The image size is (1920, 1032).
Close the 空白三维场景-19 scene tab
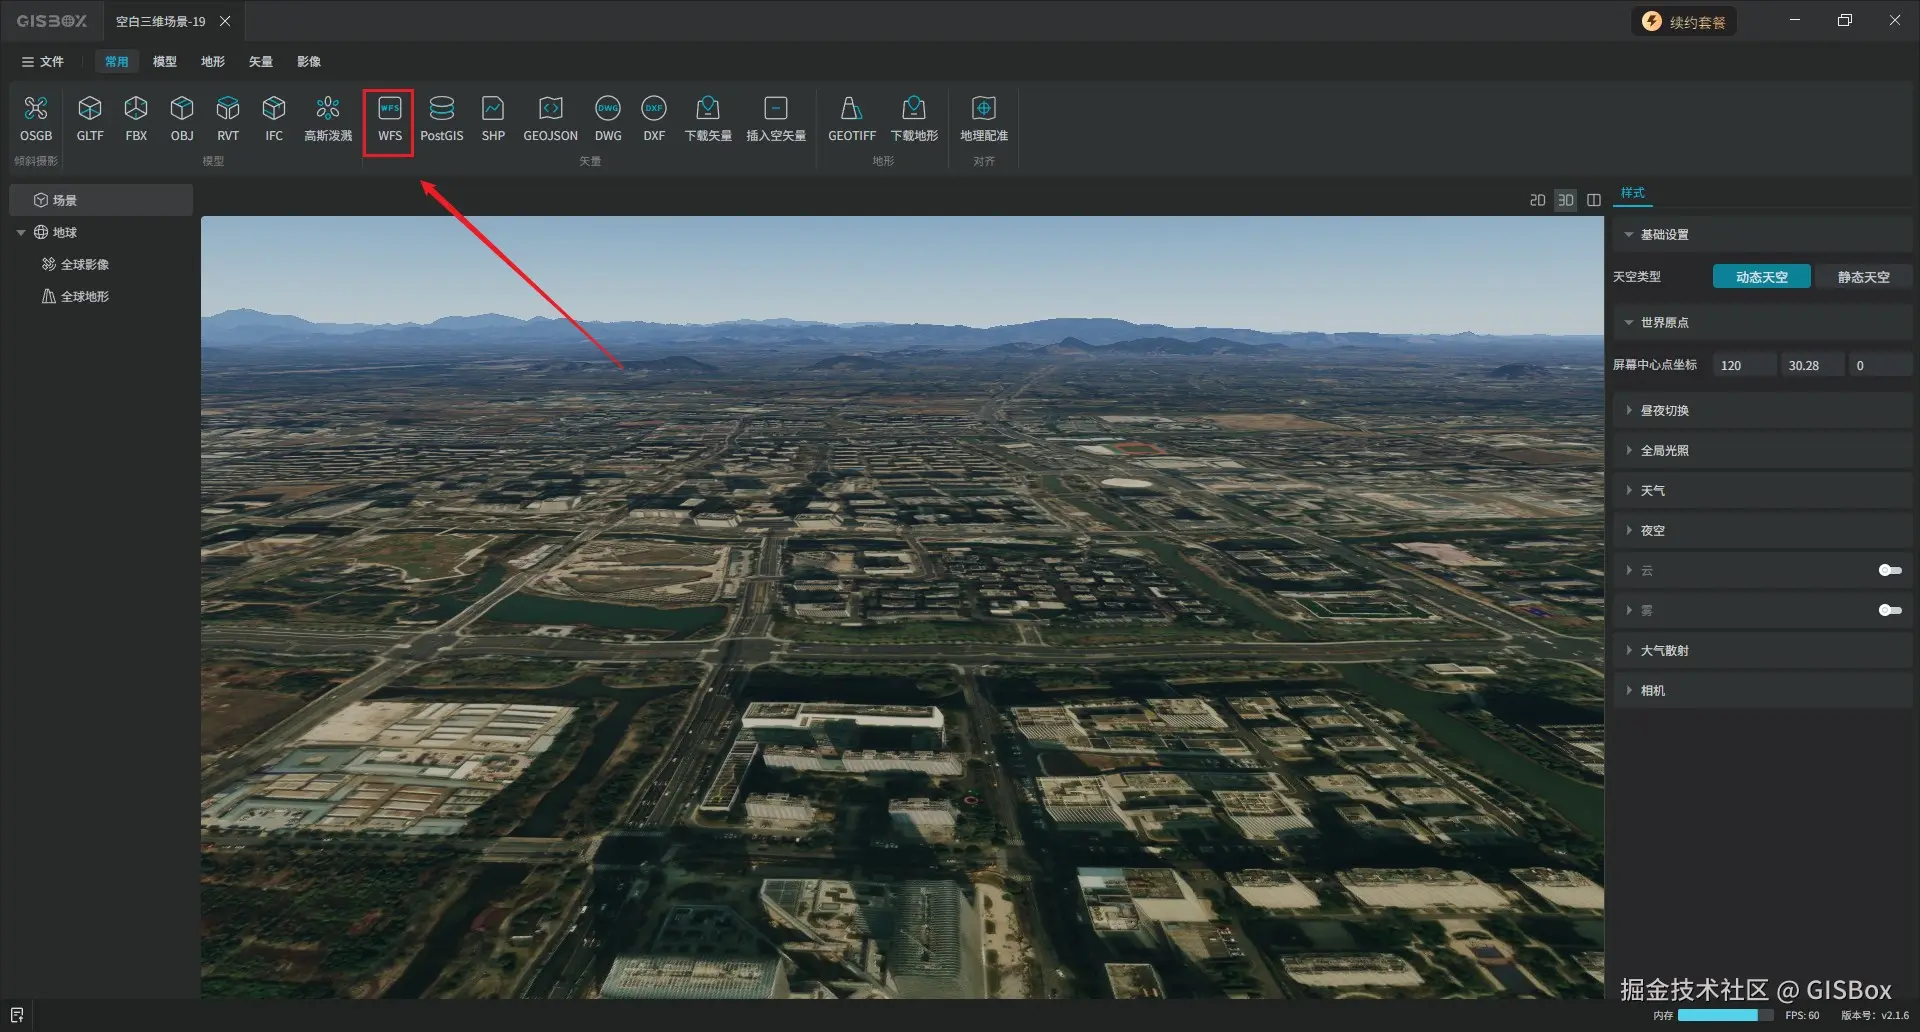click(225, 21)
